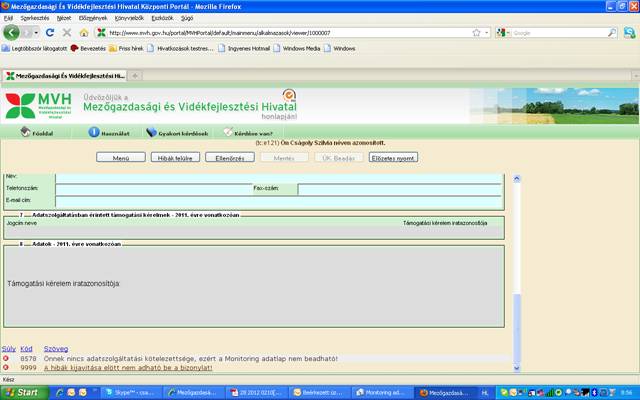Click the form vertical scrollbar thumb

coord(517,329)
